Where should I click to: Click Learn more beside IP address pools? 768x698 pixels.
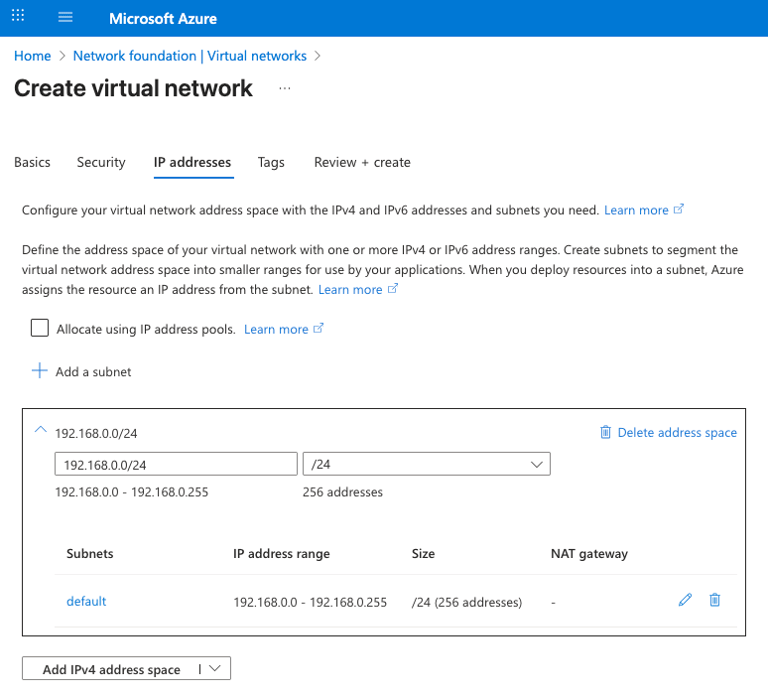point(276,329)
